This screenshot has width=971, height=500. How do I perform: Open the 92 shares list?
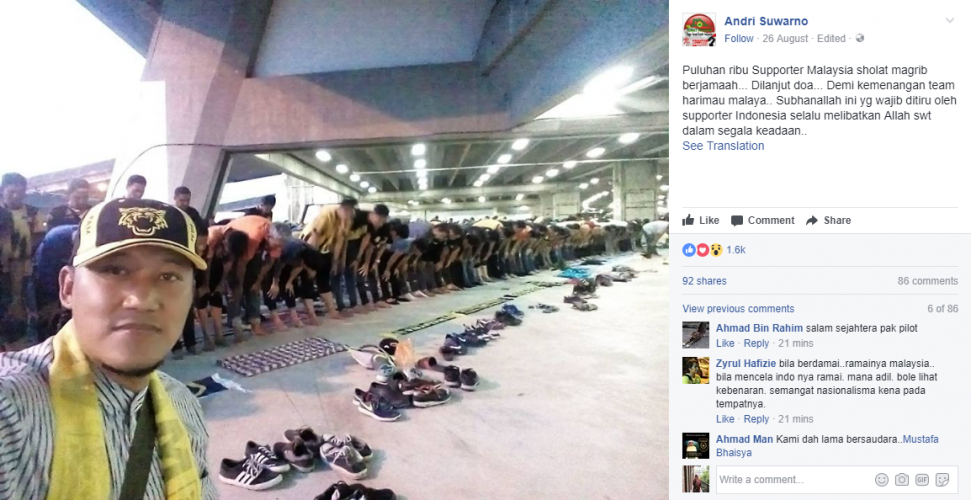click(704, 281)
